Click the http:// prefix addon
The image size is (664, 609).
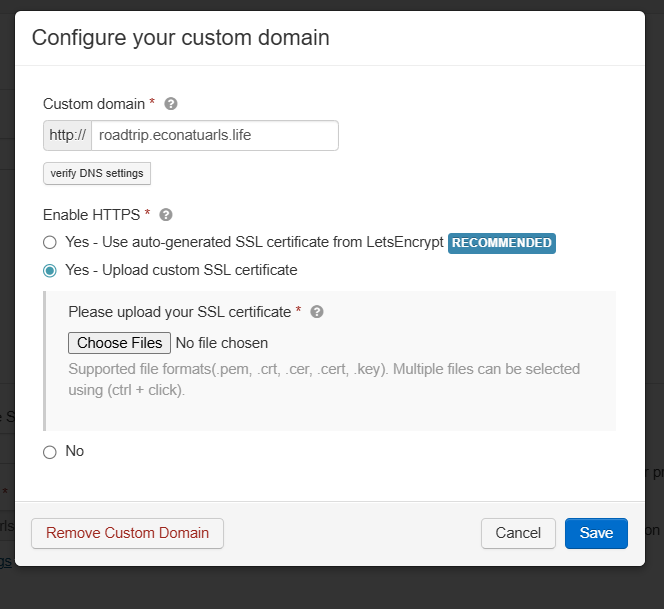[68, 136]
